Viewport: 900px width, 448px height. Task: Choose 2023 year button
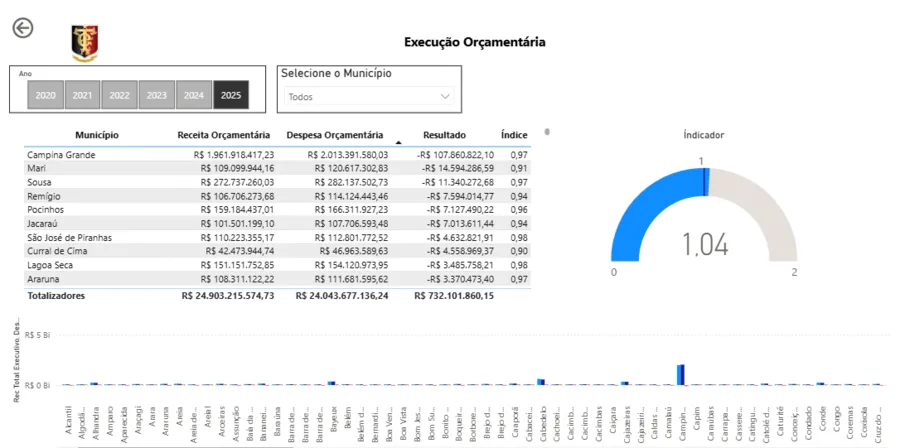click(156, 95)
